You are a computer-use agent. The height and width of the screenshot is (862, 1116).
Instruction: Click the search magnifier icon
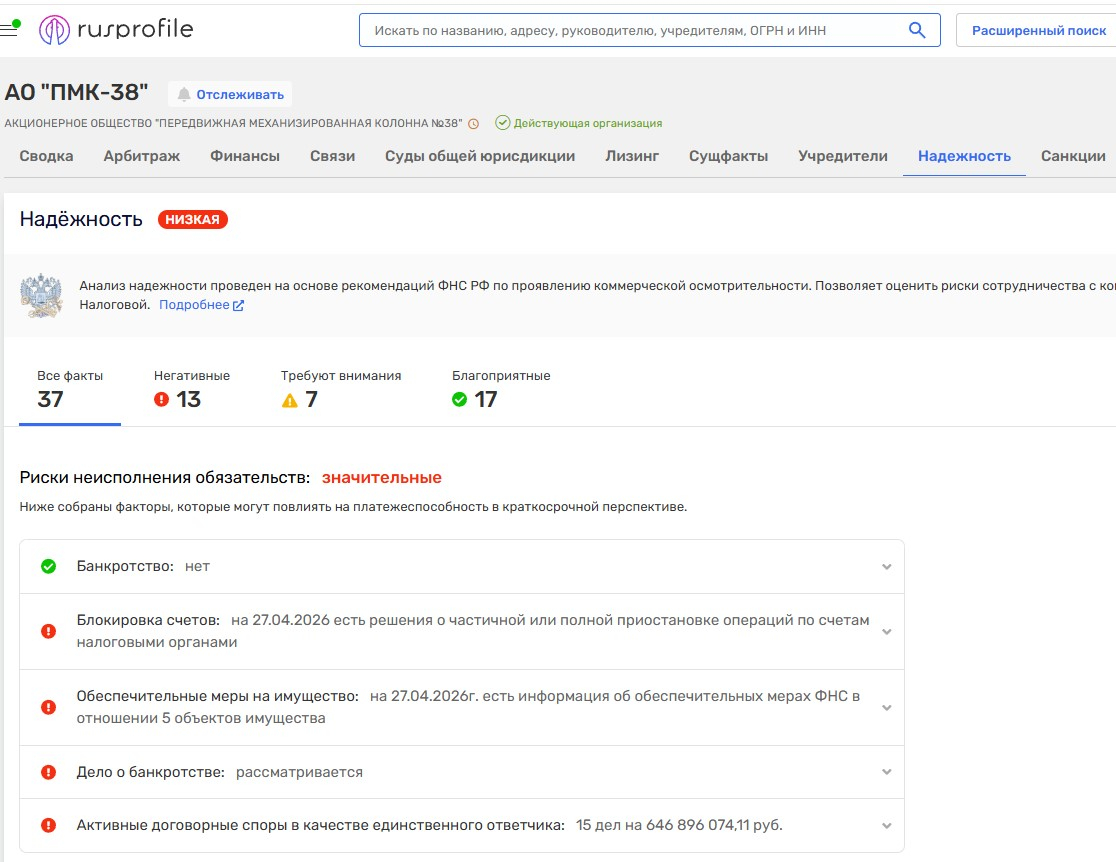pyautogui.click(x=916, y=30)
